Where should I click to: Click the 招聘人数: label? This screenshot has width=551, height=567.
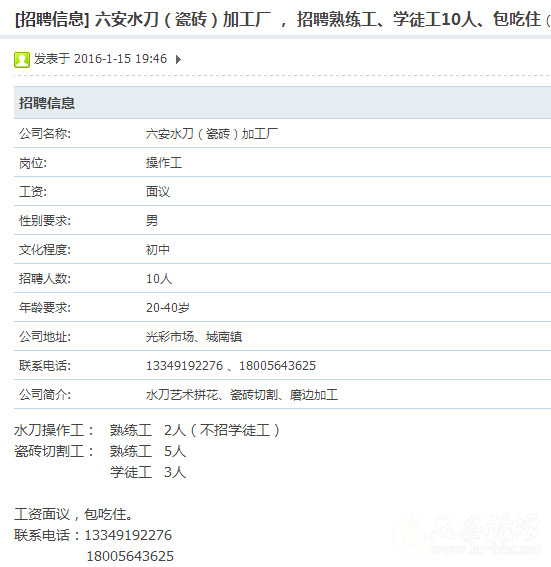click(45, 279)
